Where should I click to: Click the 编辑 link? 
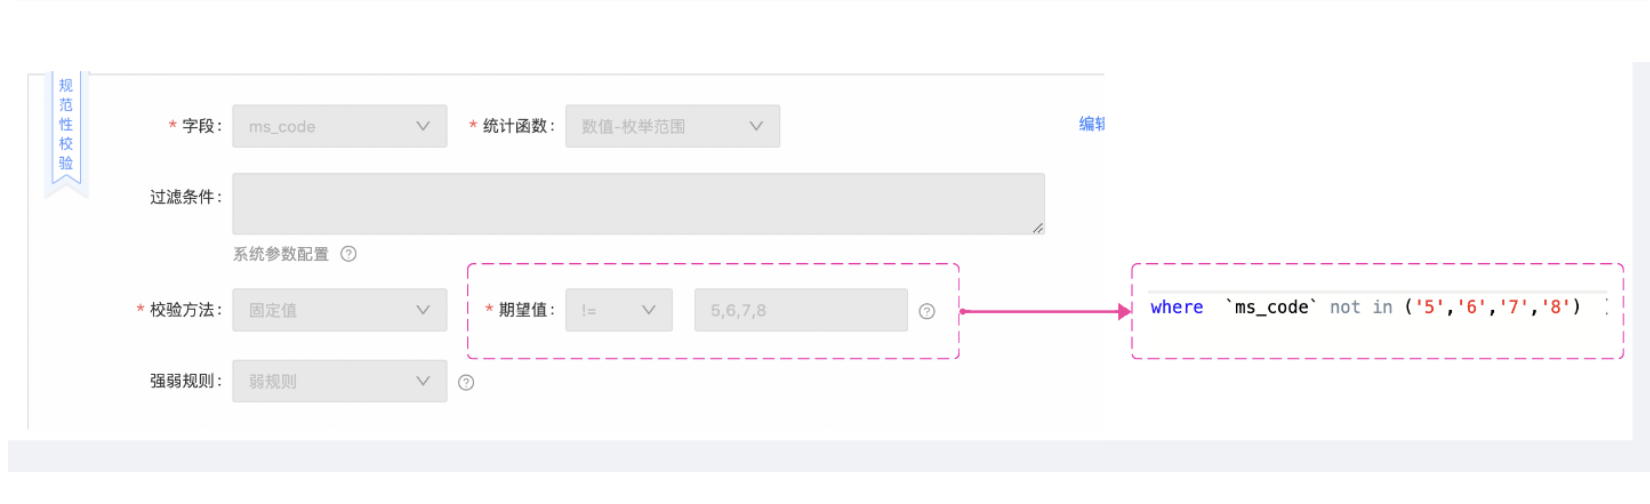1092,124
